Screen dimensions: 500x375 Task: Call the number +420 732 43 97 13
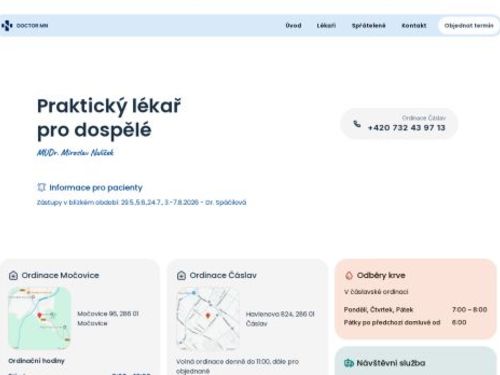[406, 128]
